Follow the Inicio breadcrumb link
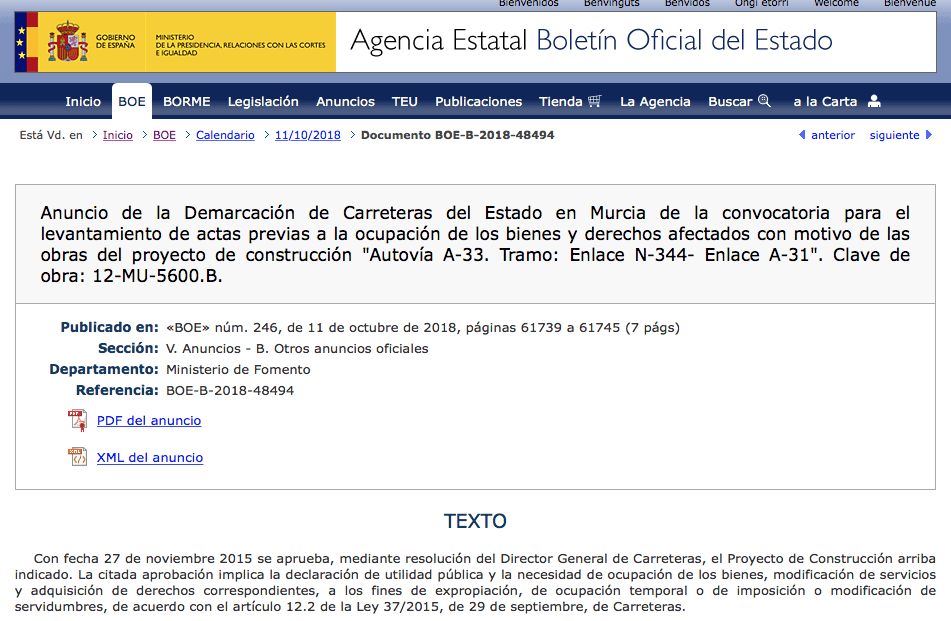 (x=118, y=135)
